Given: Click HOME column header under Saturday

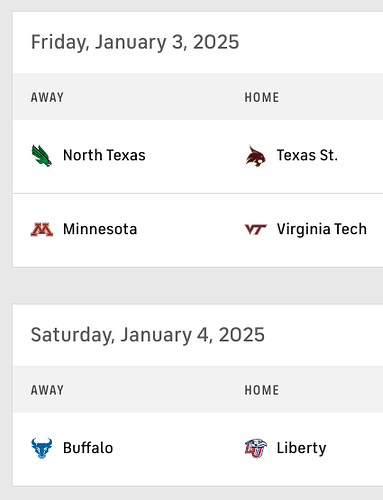Looking at the screenshot, I should pos(262,390).
